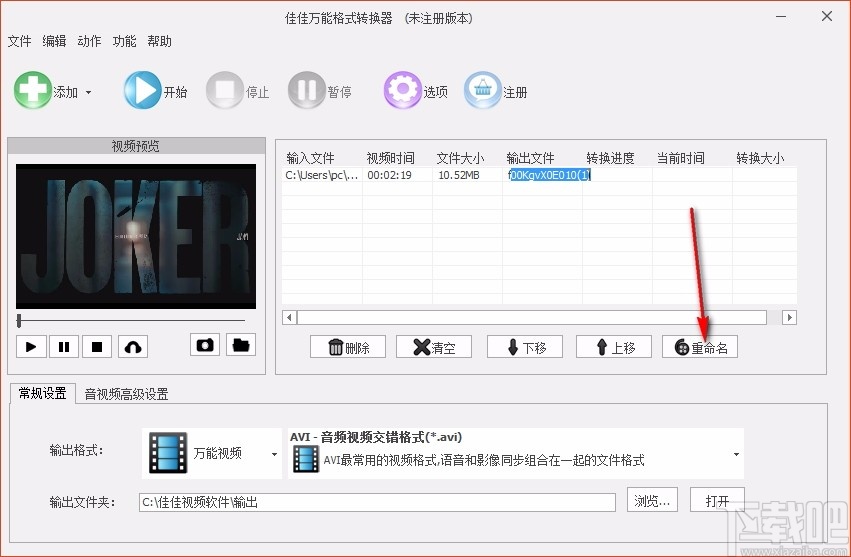Viewport: 851px width, 557px height.
Task: Click the 清空 clear list button
Action: pyautogui.click(x=434, y=347)
